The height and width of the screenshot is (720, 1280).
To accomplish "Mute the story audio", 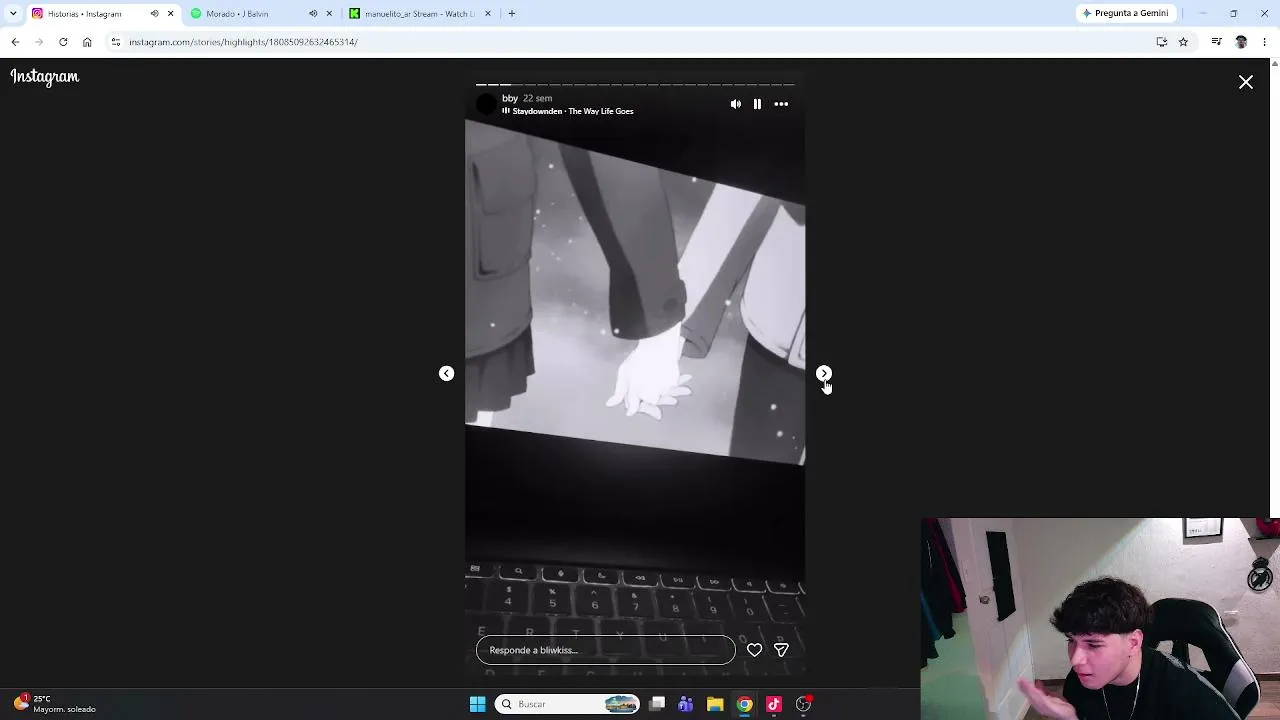I will click(x=736, y=104).
